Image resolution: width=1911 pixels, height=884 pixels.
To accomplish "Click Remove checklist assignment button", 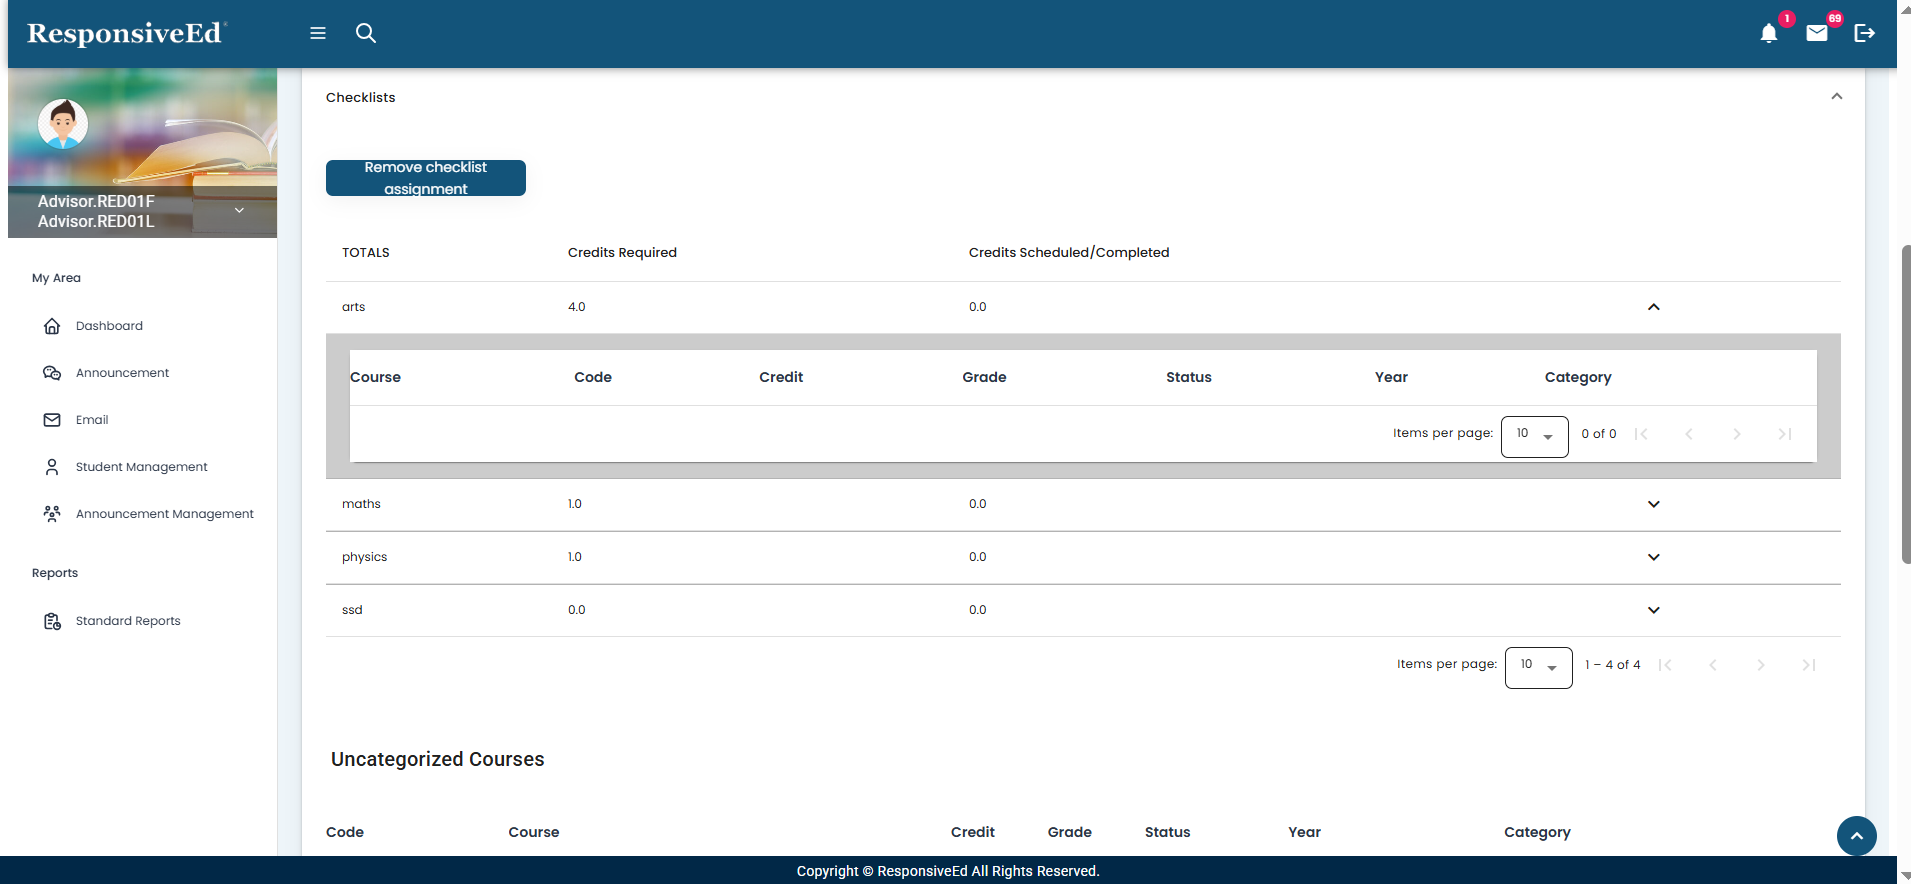I will (x=426, y=178).
